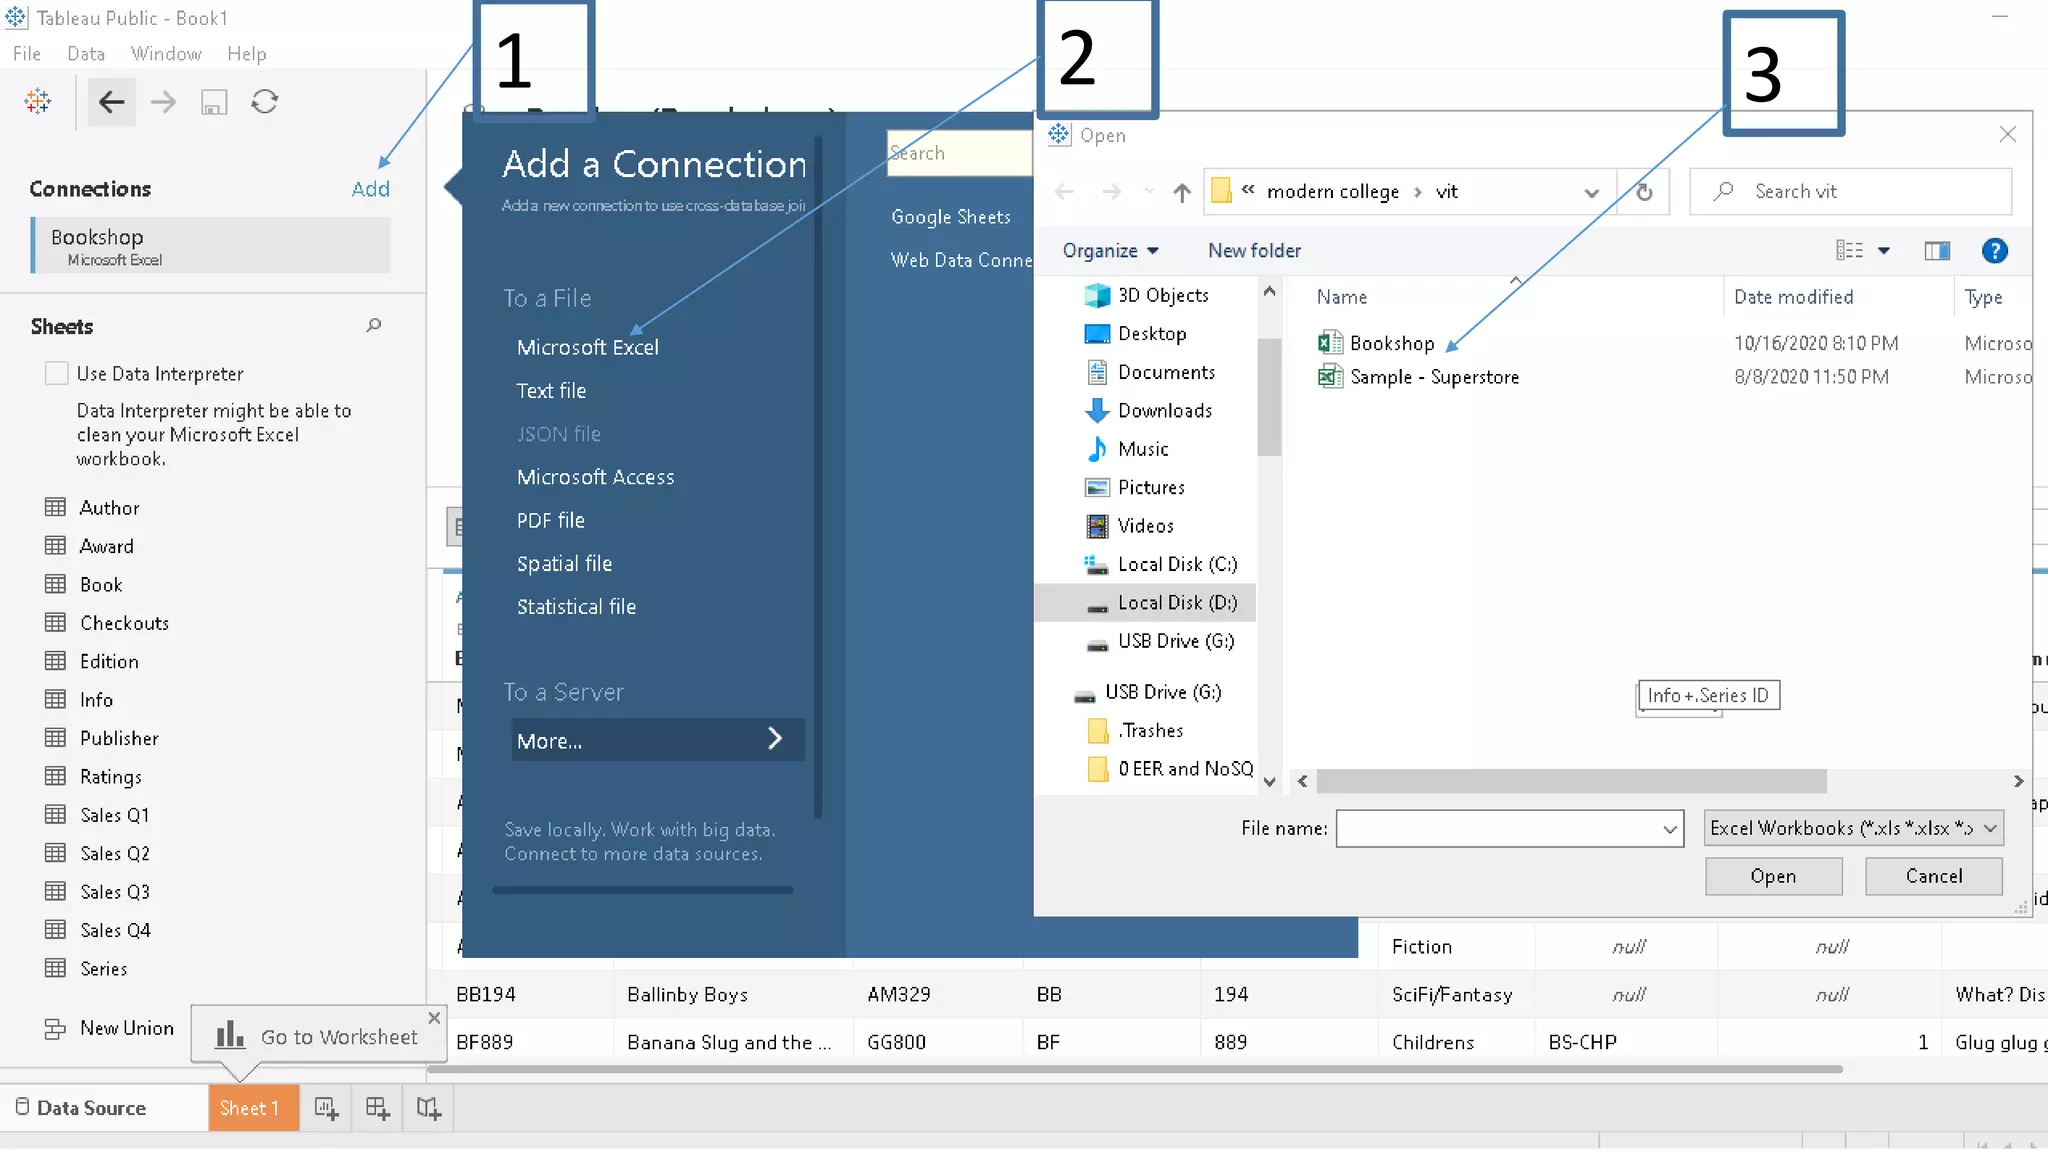Click the refresh data source icon
Image resolution: width=2048 pixels, height=1152 pixels.
click(264, 102)
